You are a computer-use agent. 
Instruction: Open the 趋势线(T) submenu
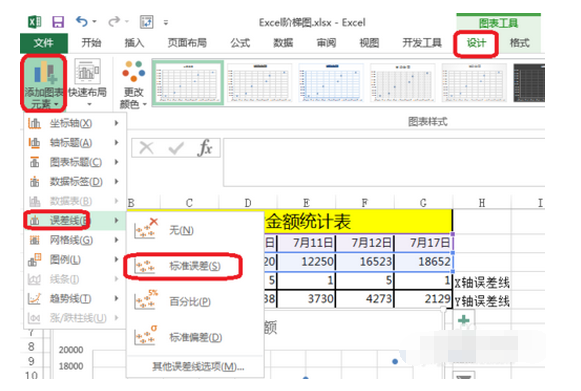tap(75, 299)
